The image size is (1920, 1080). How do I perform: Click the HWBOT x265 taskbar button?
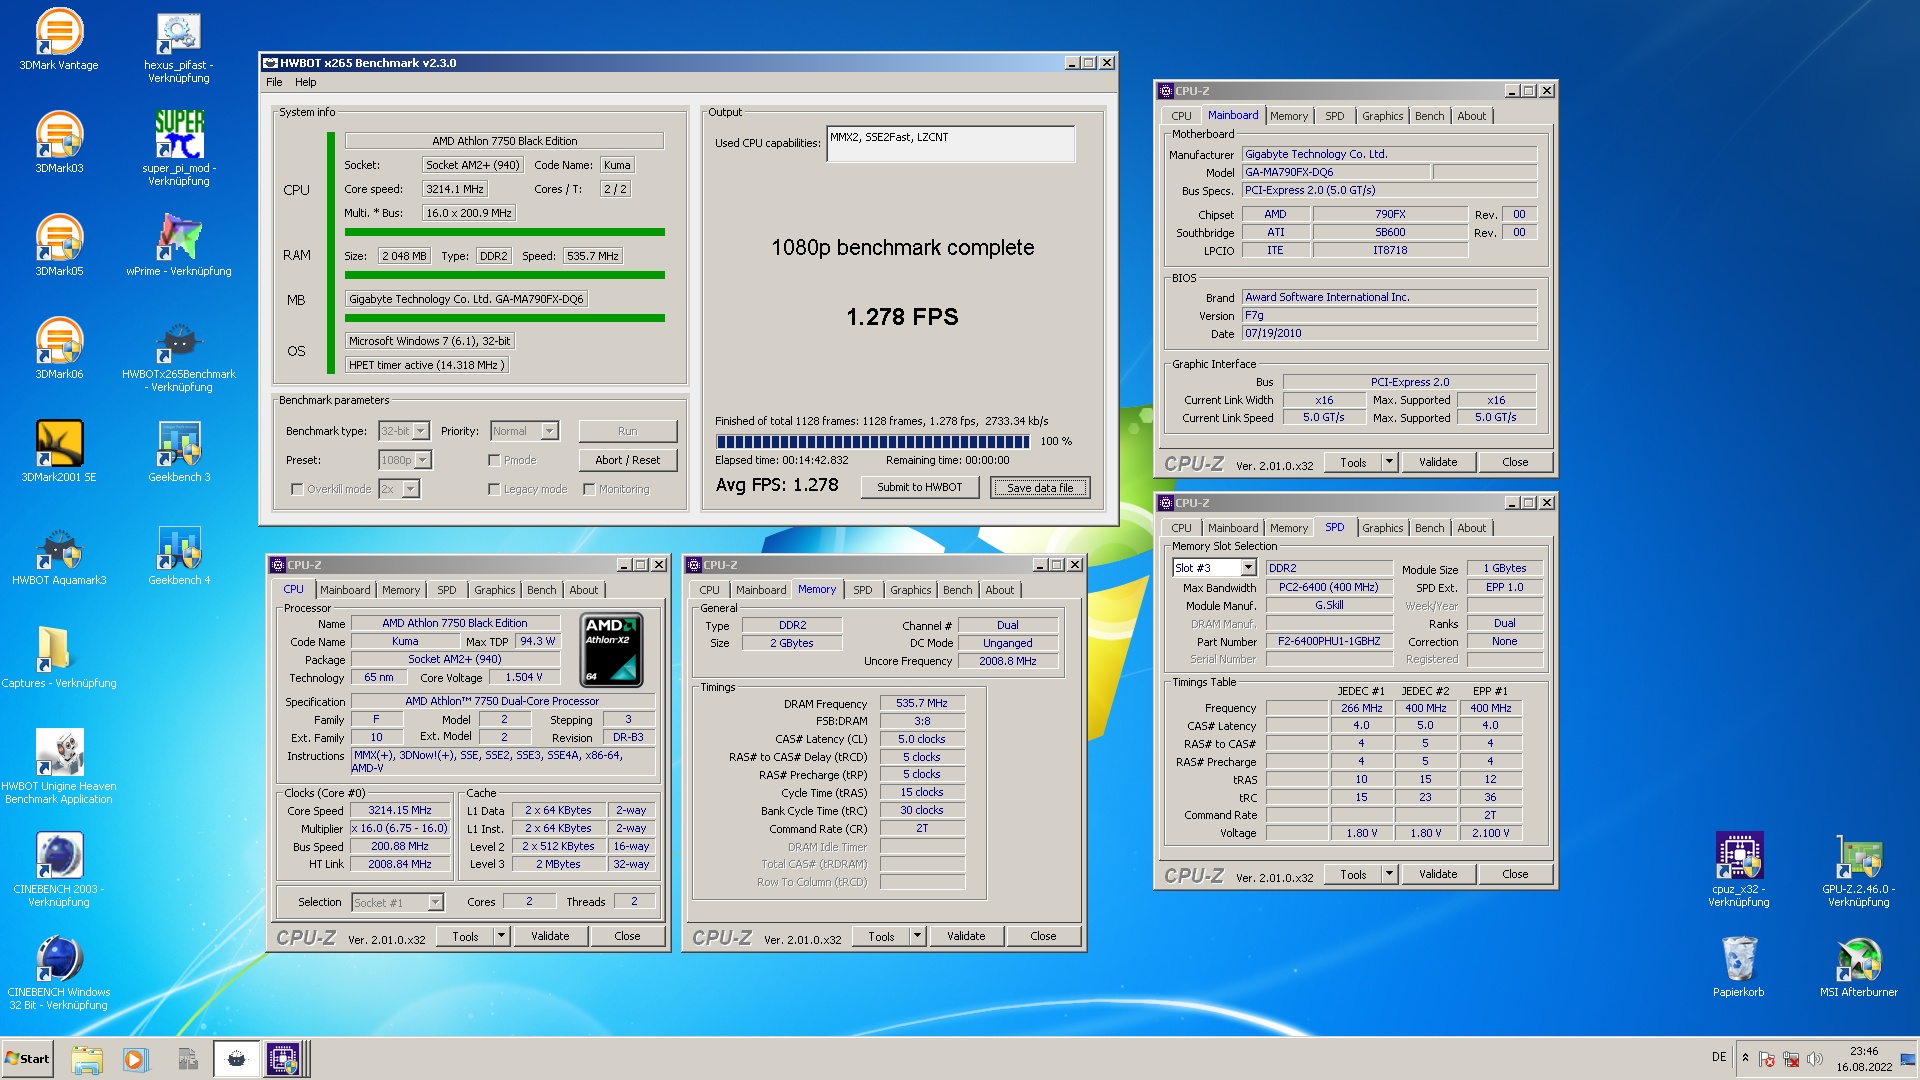click(x=236, y=1059)
